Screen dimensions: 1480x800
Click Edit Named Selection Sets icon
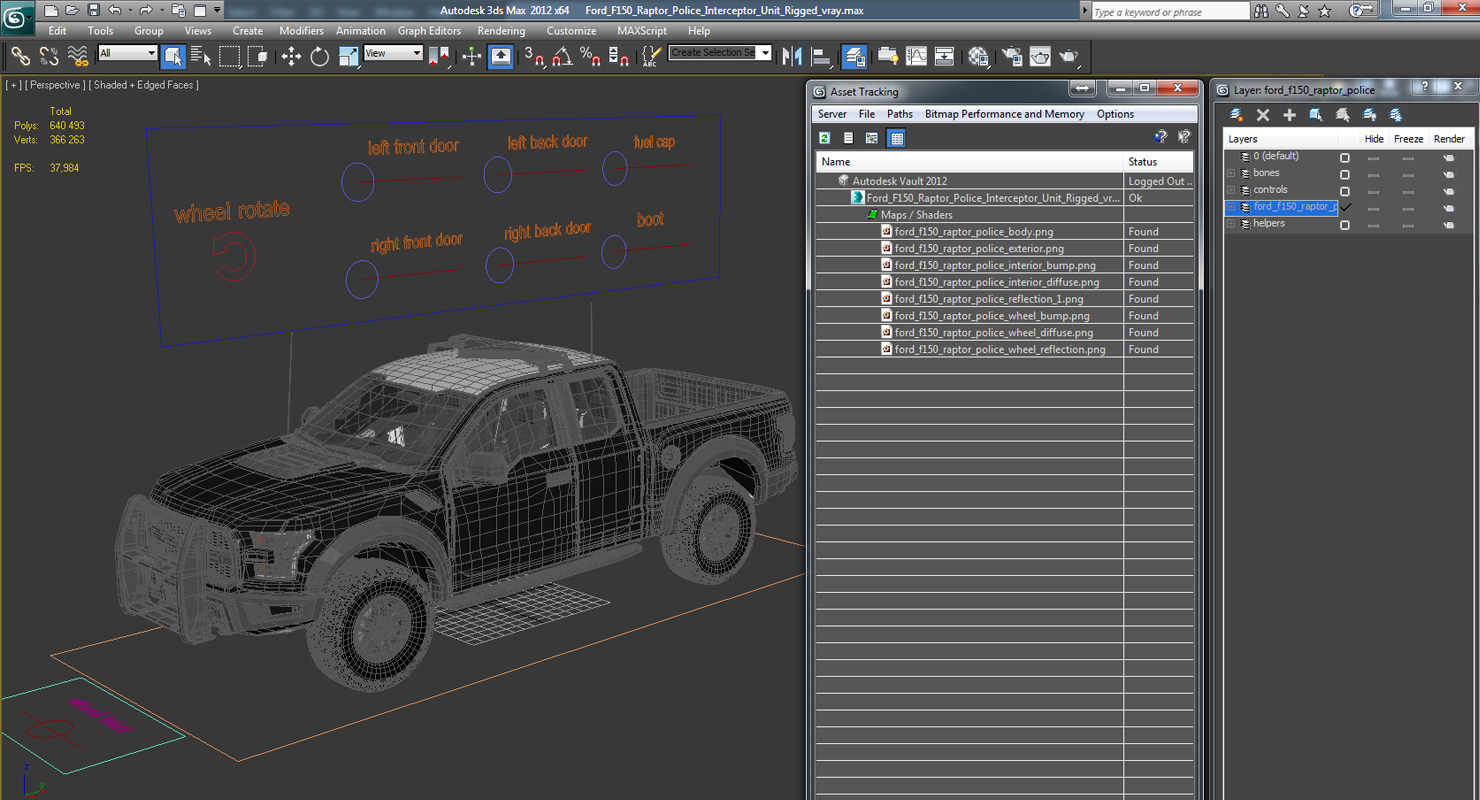pos(651,56)
